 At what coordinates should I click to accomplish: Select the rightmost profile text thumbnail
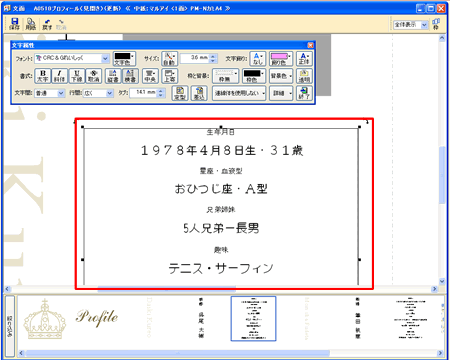411,319
